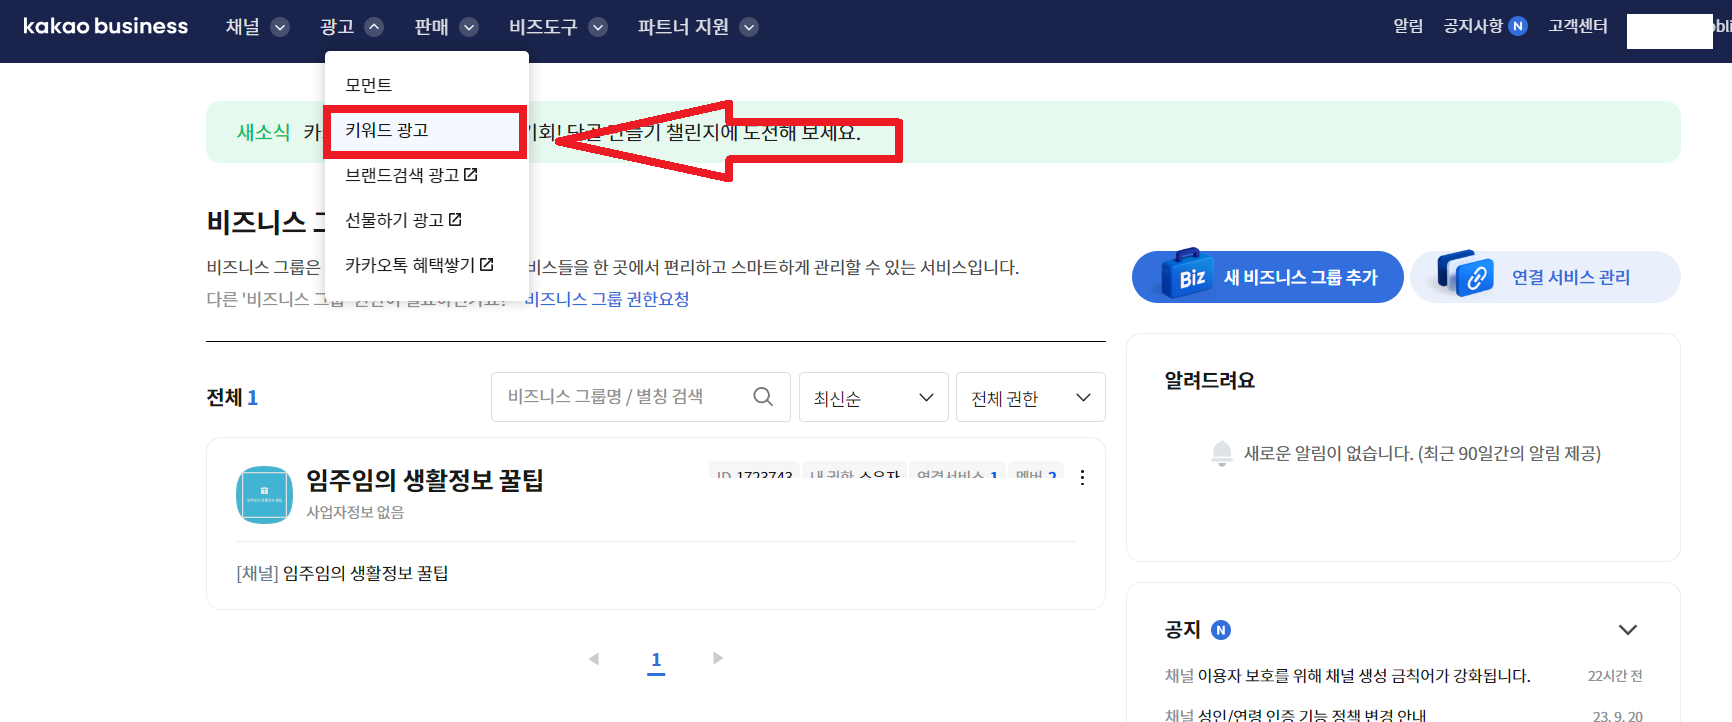Click external-link icon next to 브랜드검색 광고
Image resolution: width=1732 pixels, height=722 pixels.
click(471, 174)
